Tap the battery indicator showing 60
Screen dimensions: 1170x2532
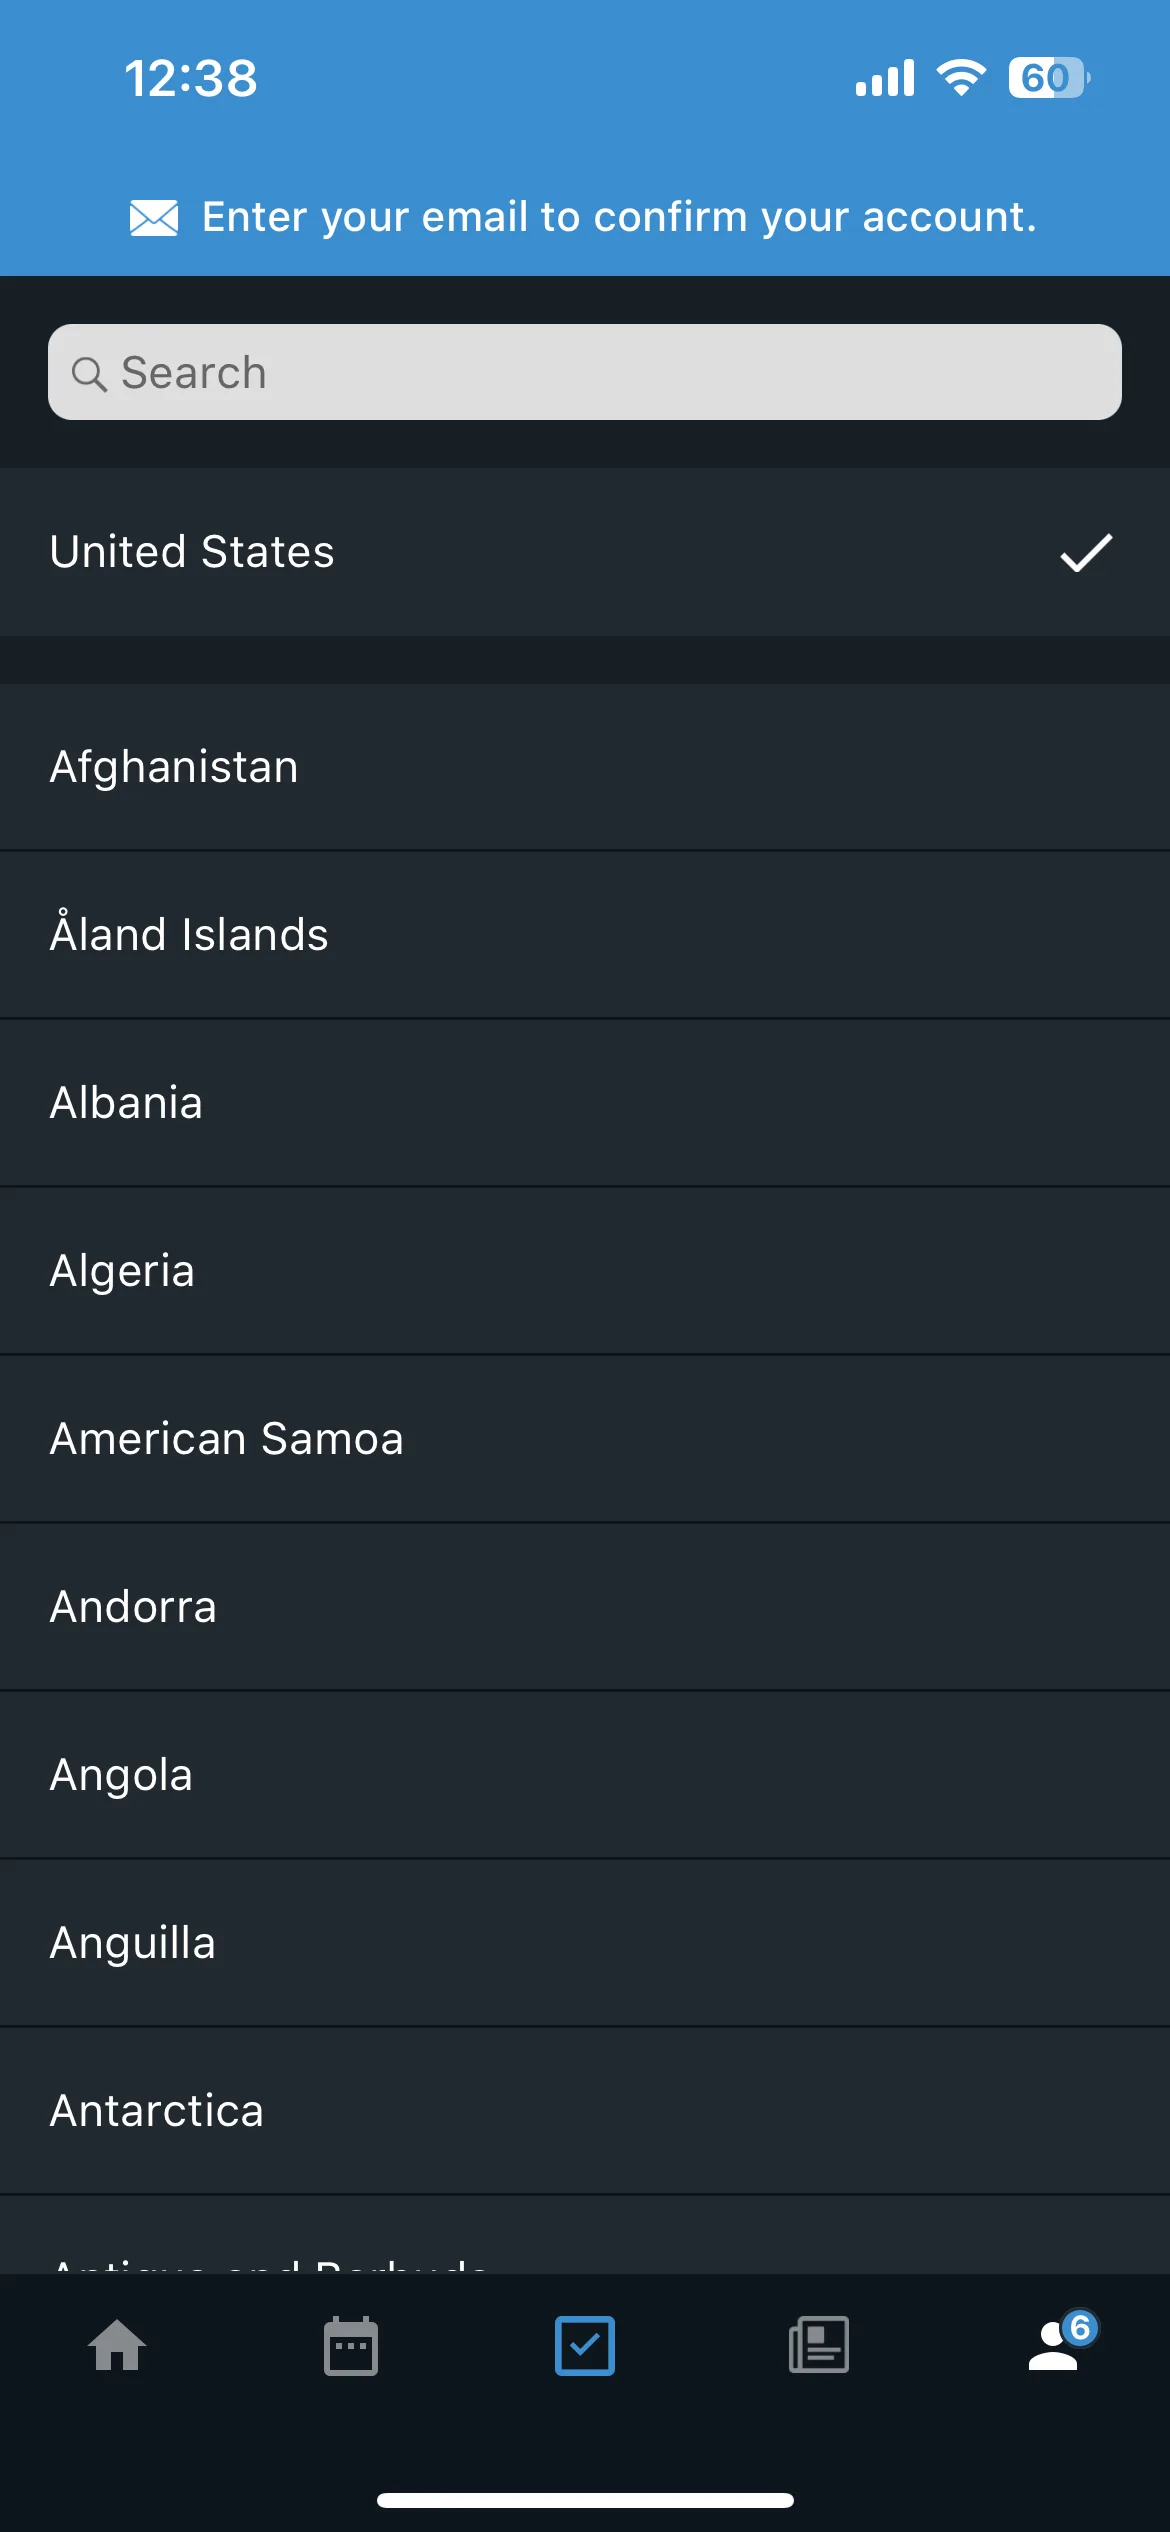tap(1049, 78)
